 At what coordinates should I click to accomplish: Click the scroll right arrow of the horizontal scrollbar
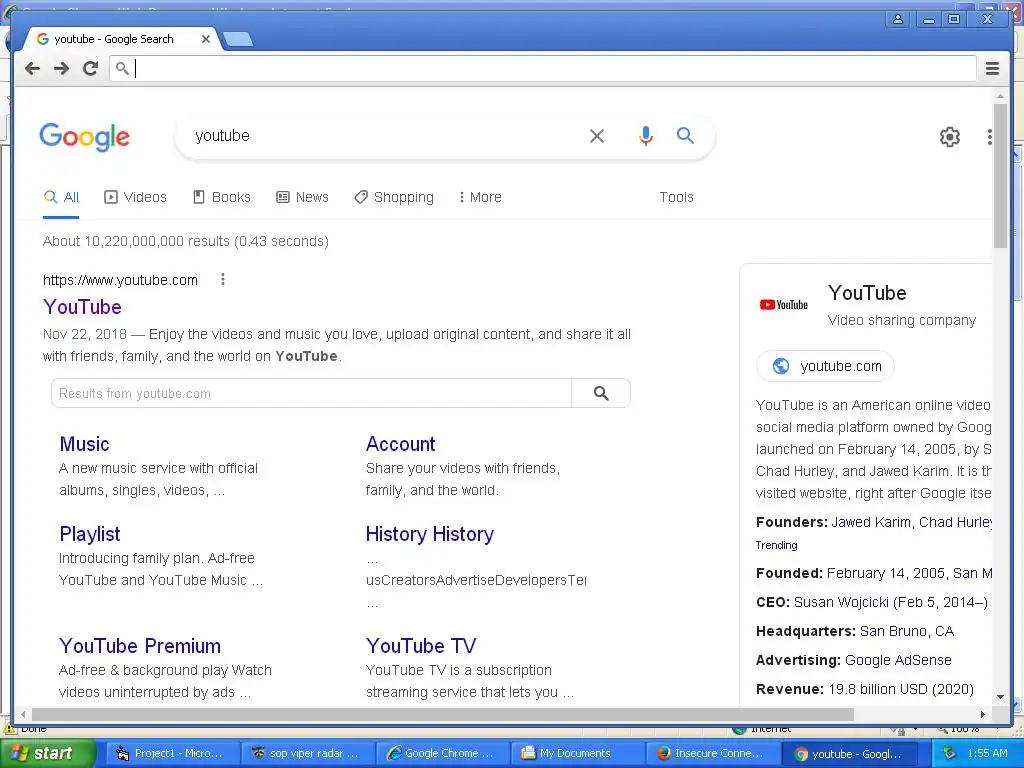[x=983, y=714]
